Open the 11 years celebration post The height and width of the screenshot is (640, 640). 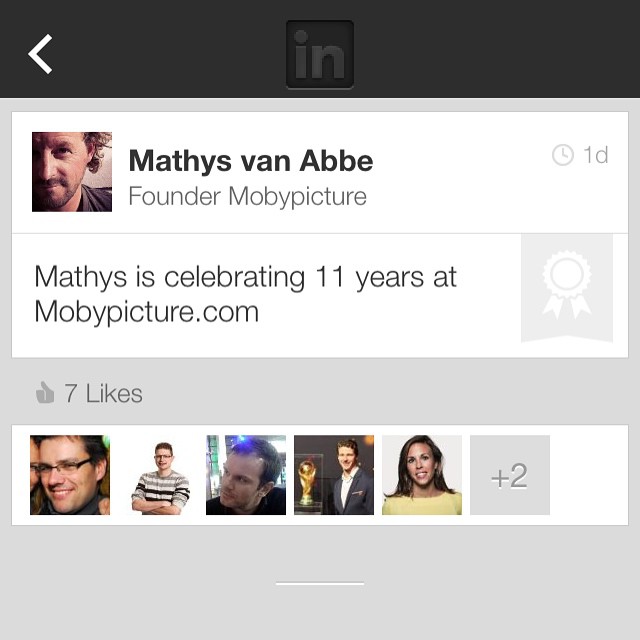pos(245,294)
